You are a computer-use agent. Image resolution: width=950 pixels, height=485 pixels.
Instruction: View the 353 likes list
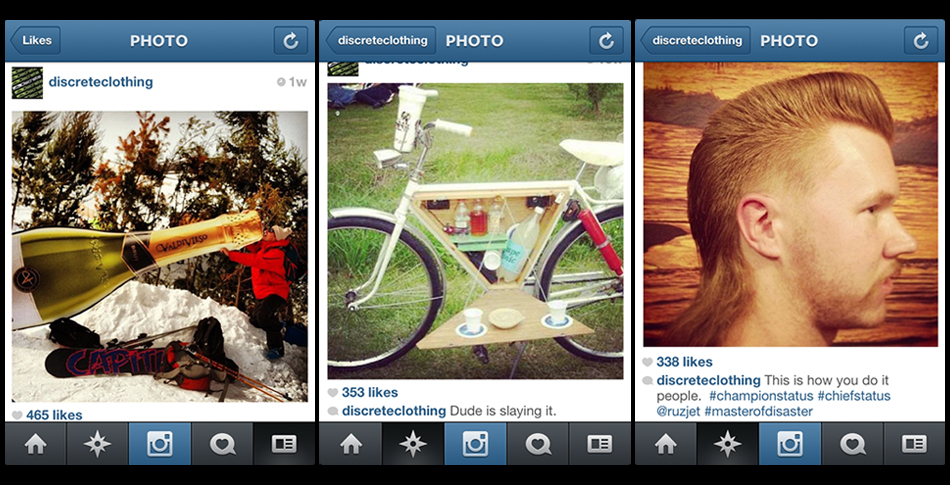tap(370, 392)
